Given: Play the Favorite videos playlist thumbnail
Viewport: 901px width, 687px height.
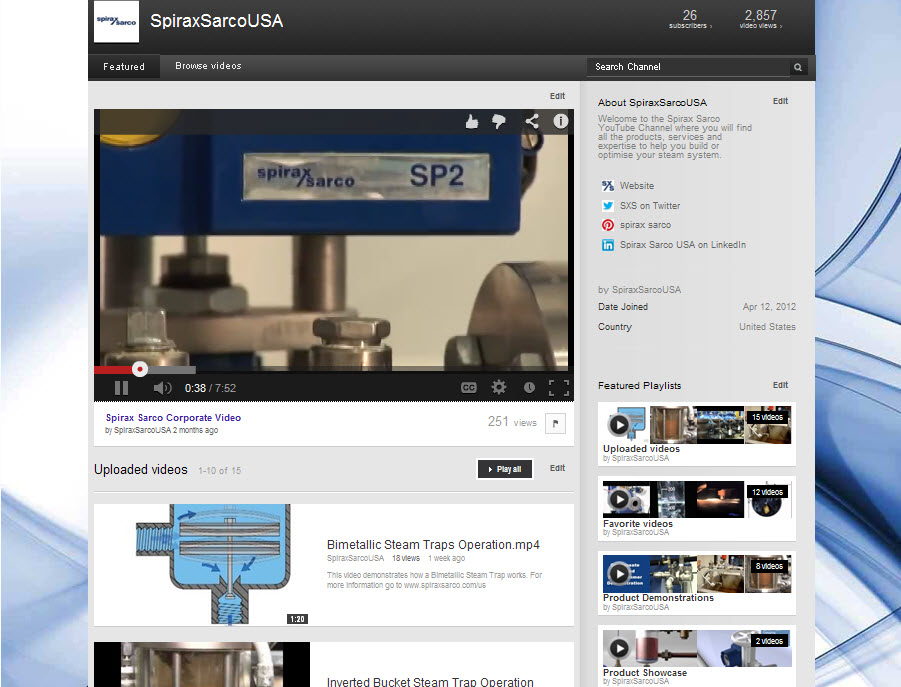Looking at the screenshot, I should pos(696,500).
